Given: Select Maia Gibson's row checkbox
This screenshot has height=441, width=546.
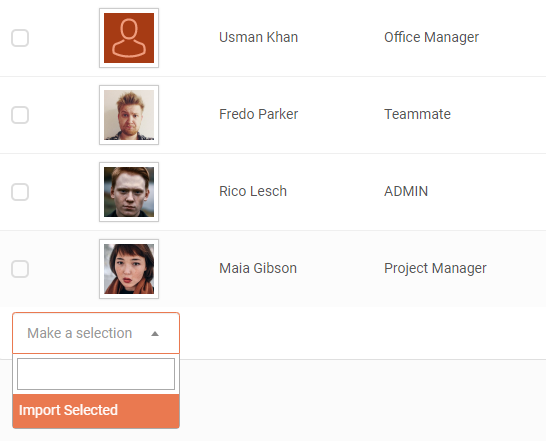Looking at the screenshot, I should click(x=20, y=269).
